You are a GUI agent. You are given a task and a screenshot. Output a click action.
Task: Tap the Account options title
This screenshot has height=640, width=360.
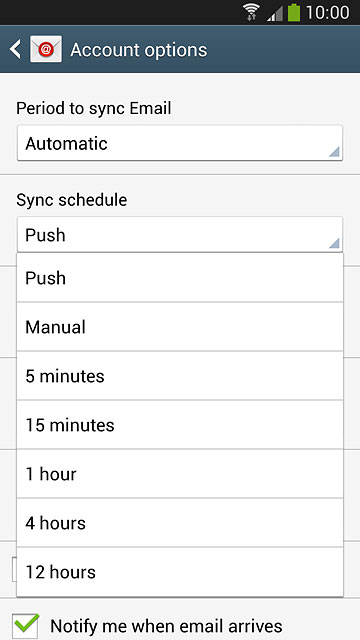pyautogui.click(x=139, y=50)
